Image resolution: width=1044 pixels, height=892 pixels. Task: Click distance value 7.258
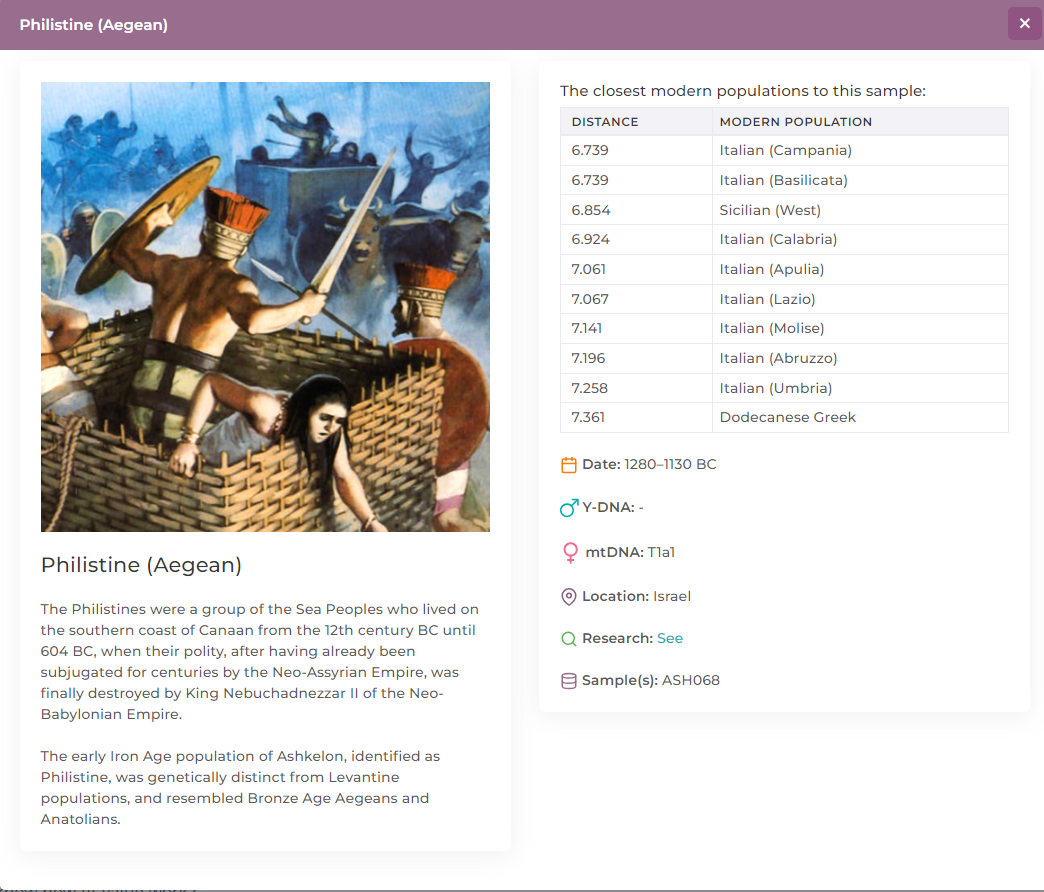590,389
